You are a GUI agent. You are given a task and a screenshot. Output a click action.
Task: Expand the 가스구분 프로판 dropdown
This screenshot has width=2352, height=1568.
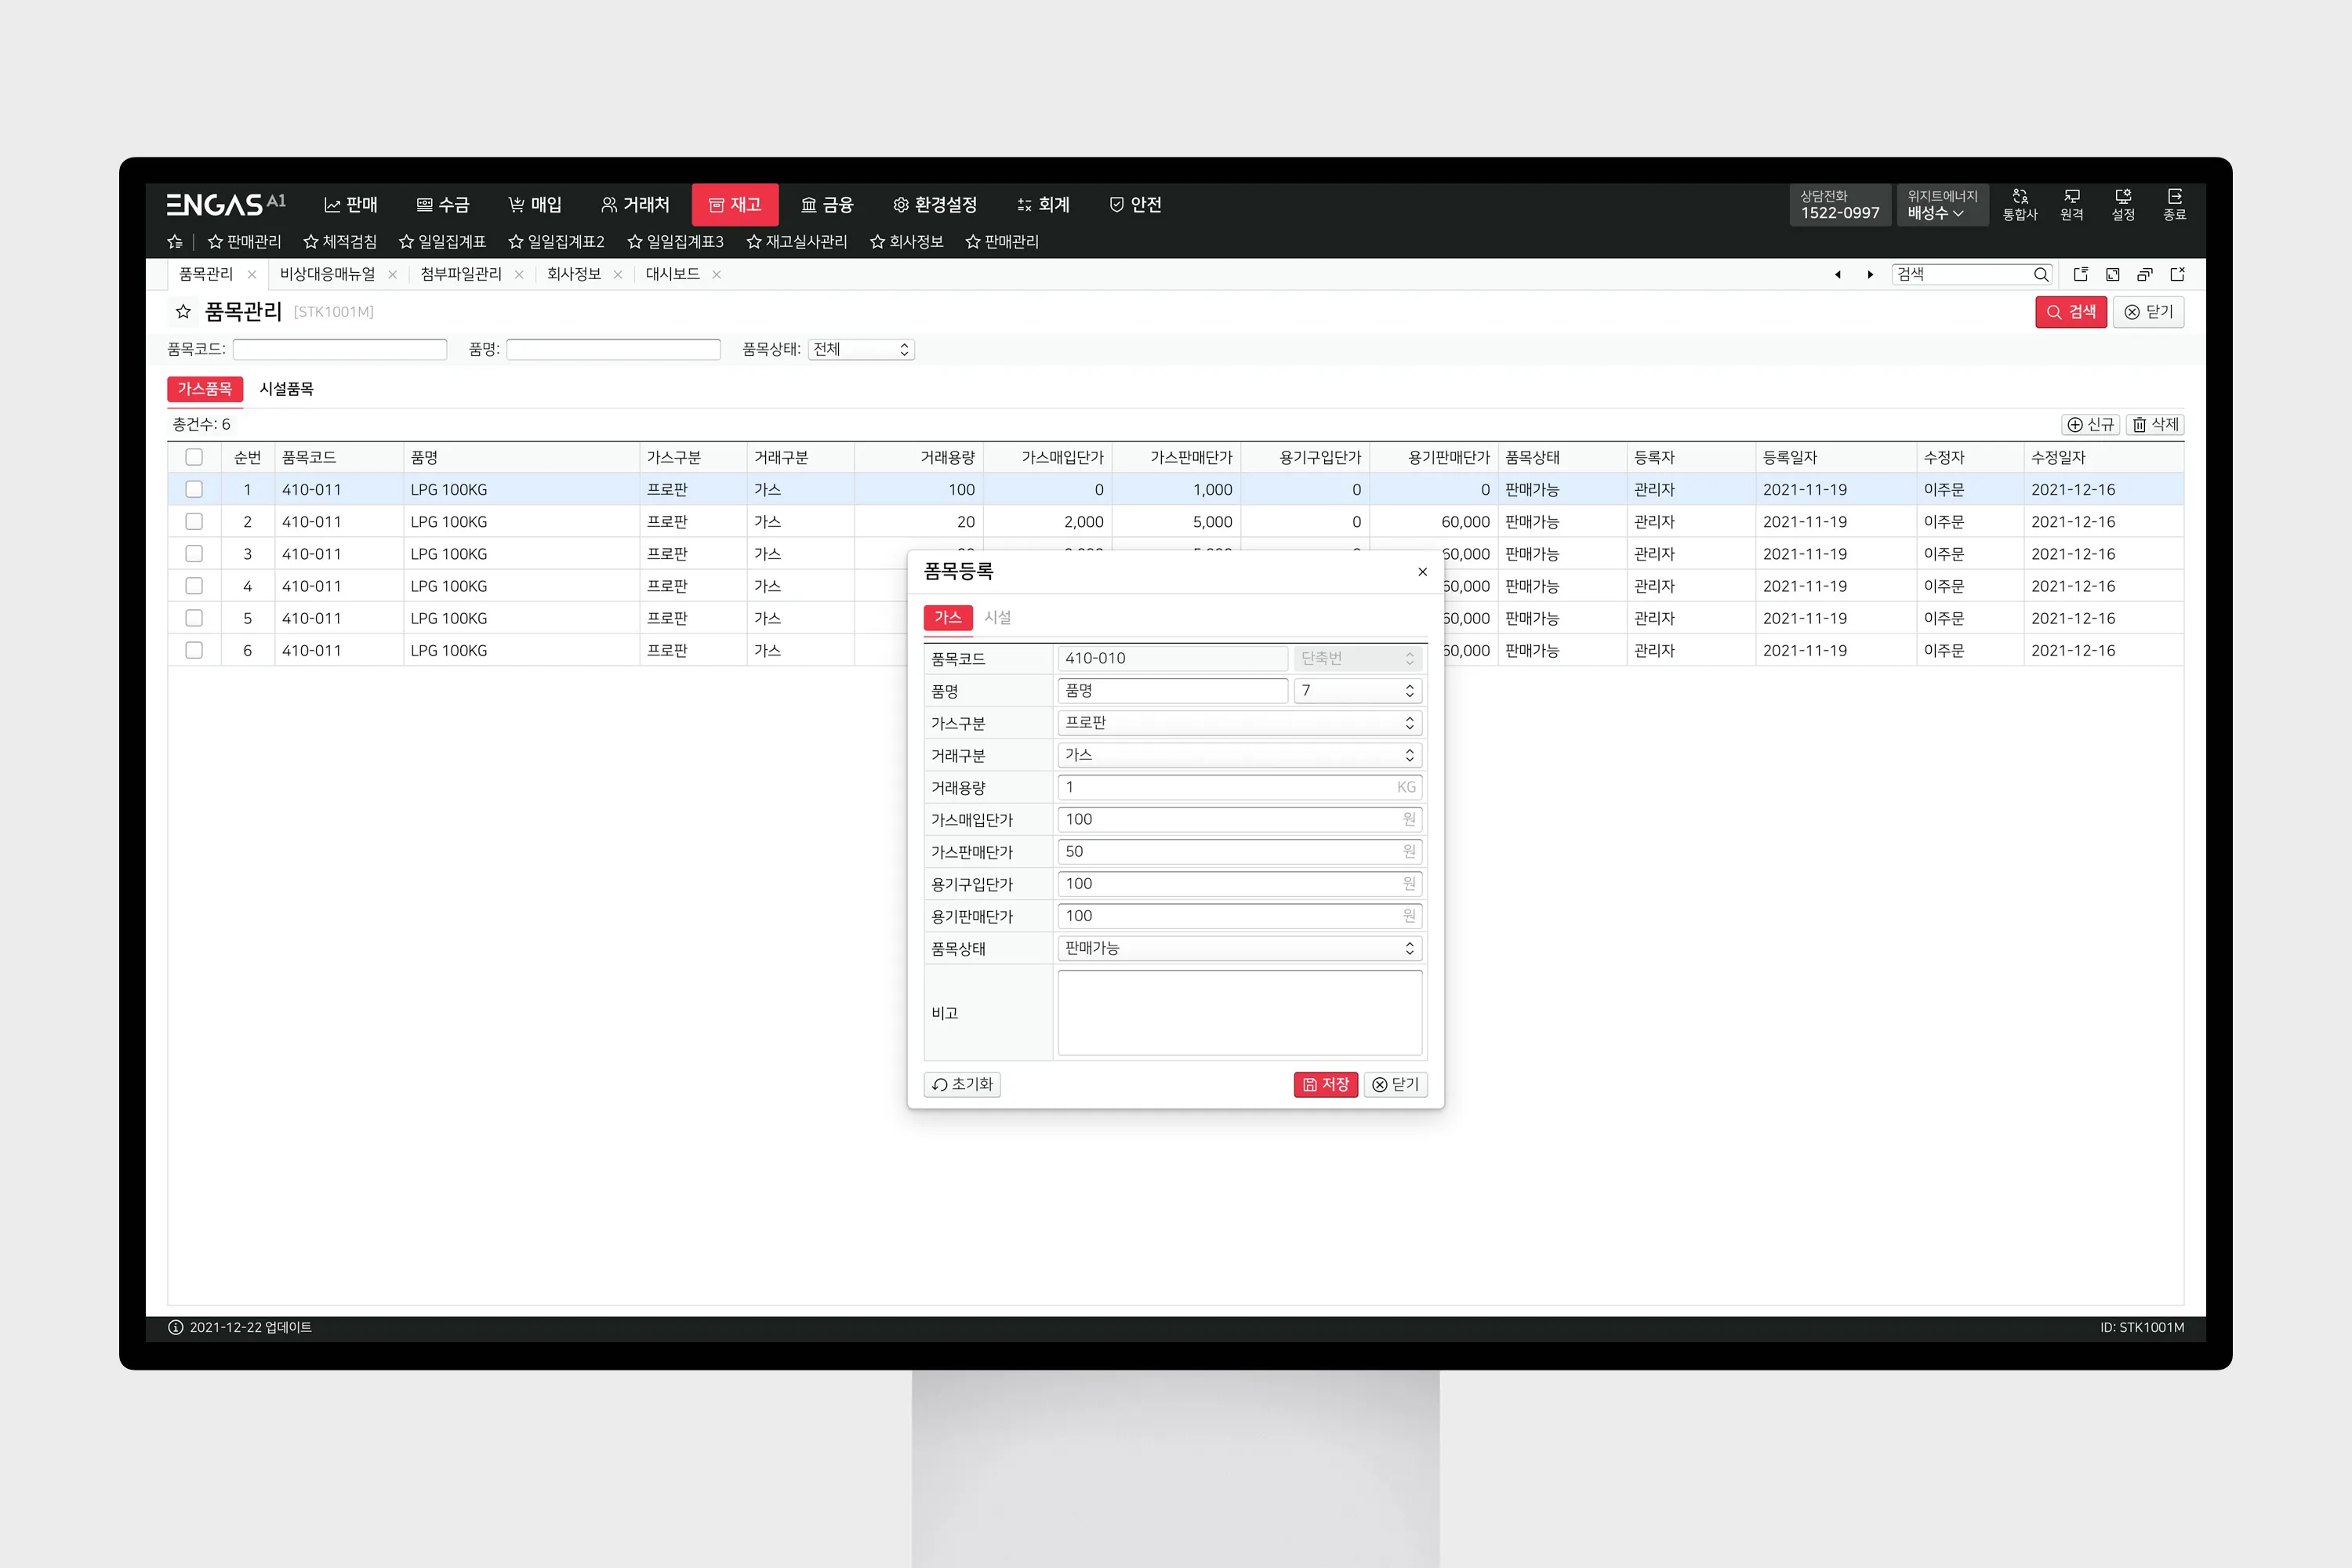(x=1238, y=723)
